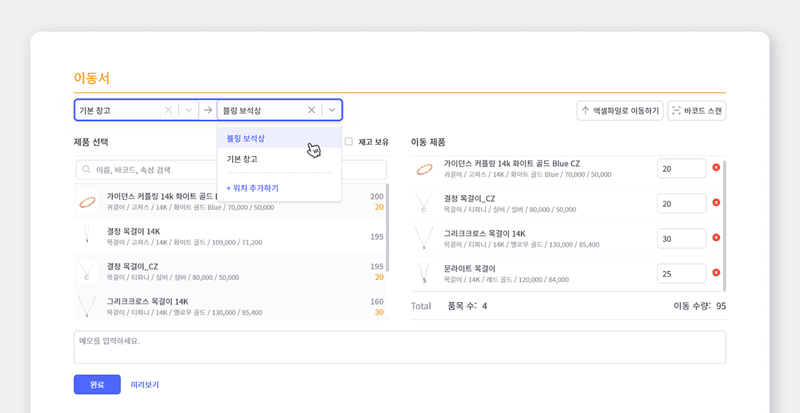The height and width of the screenshot is (413, 800).
Task: Click quantity field for 문라이트 목걸이
Action: pos(681,273)
